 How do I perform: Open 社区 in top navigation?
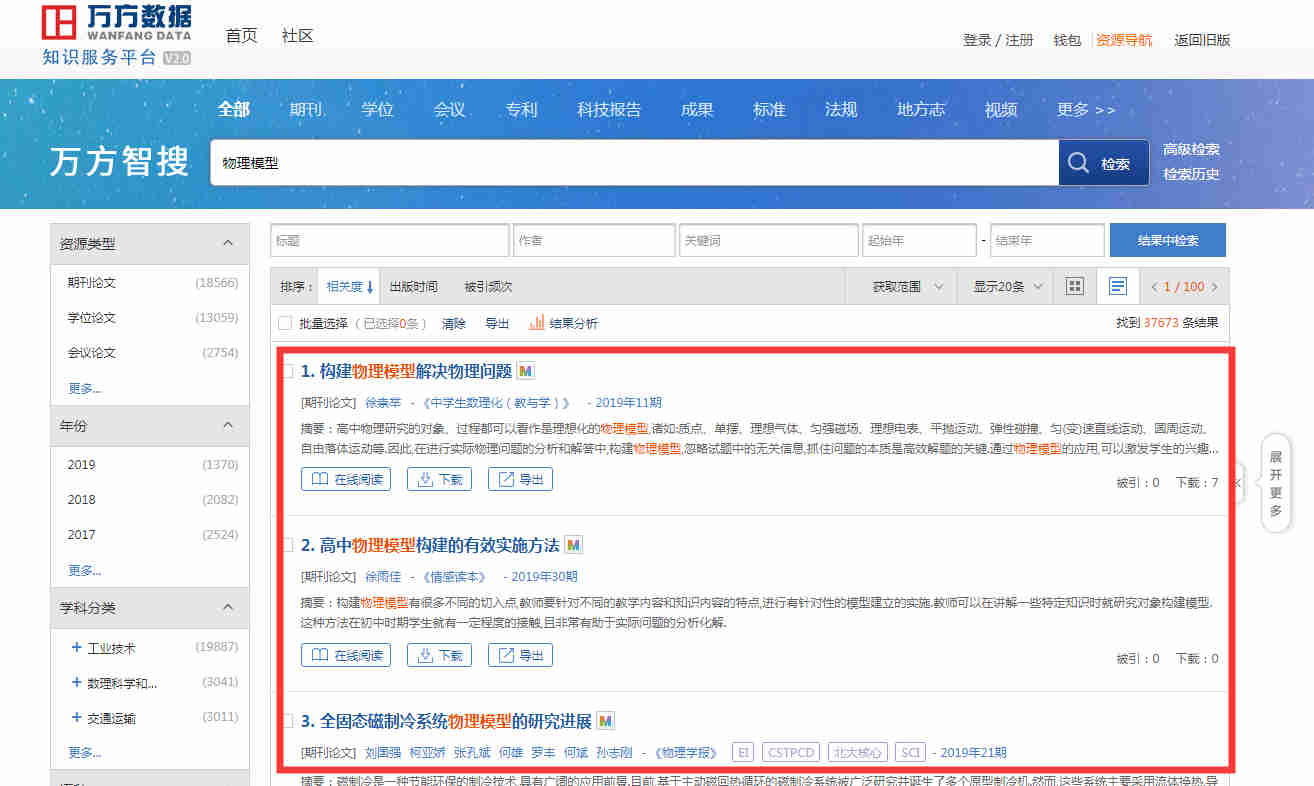tap(298, 36)
